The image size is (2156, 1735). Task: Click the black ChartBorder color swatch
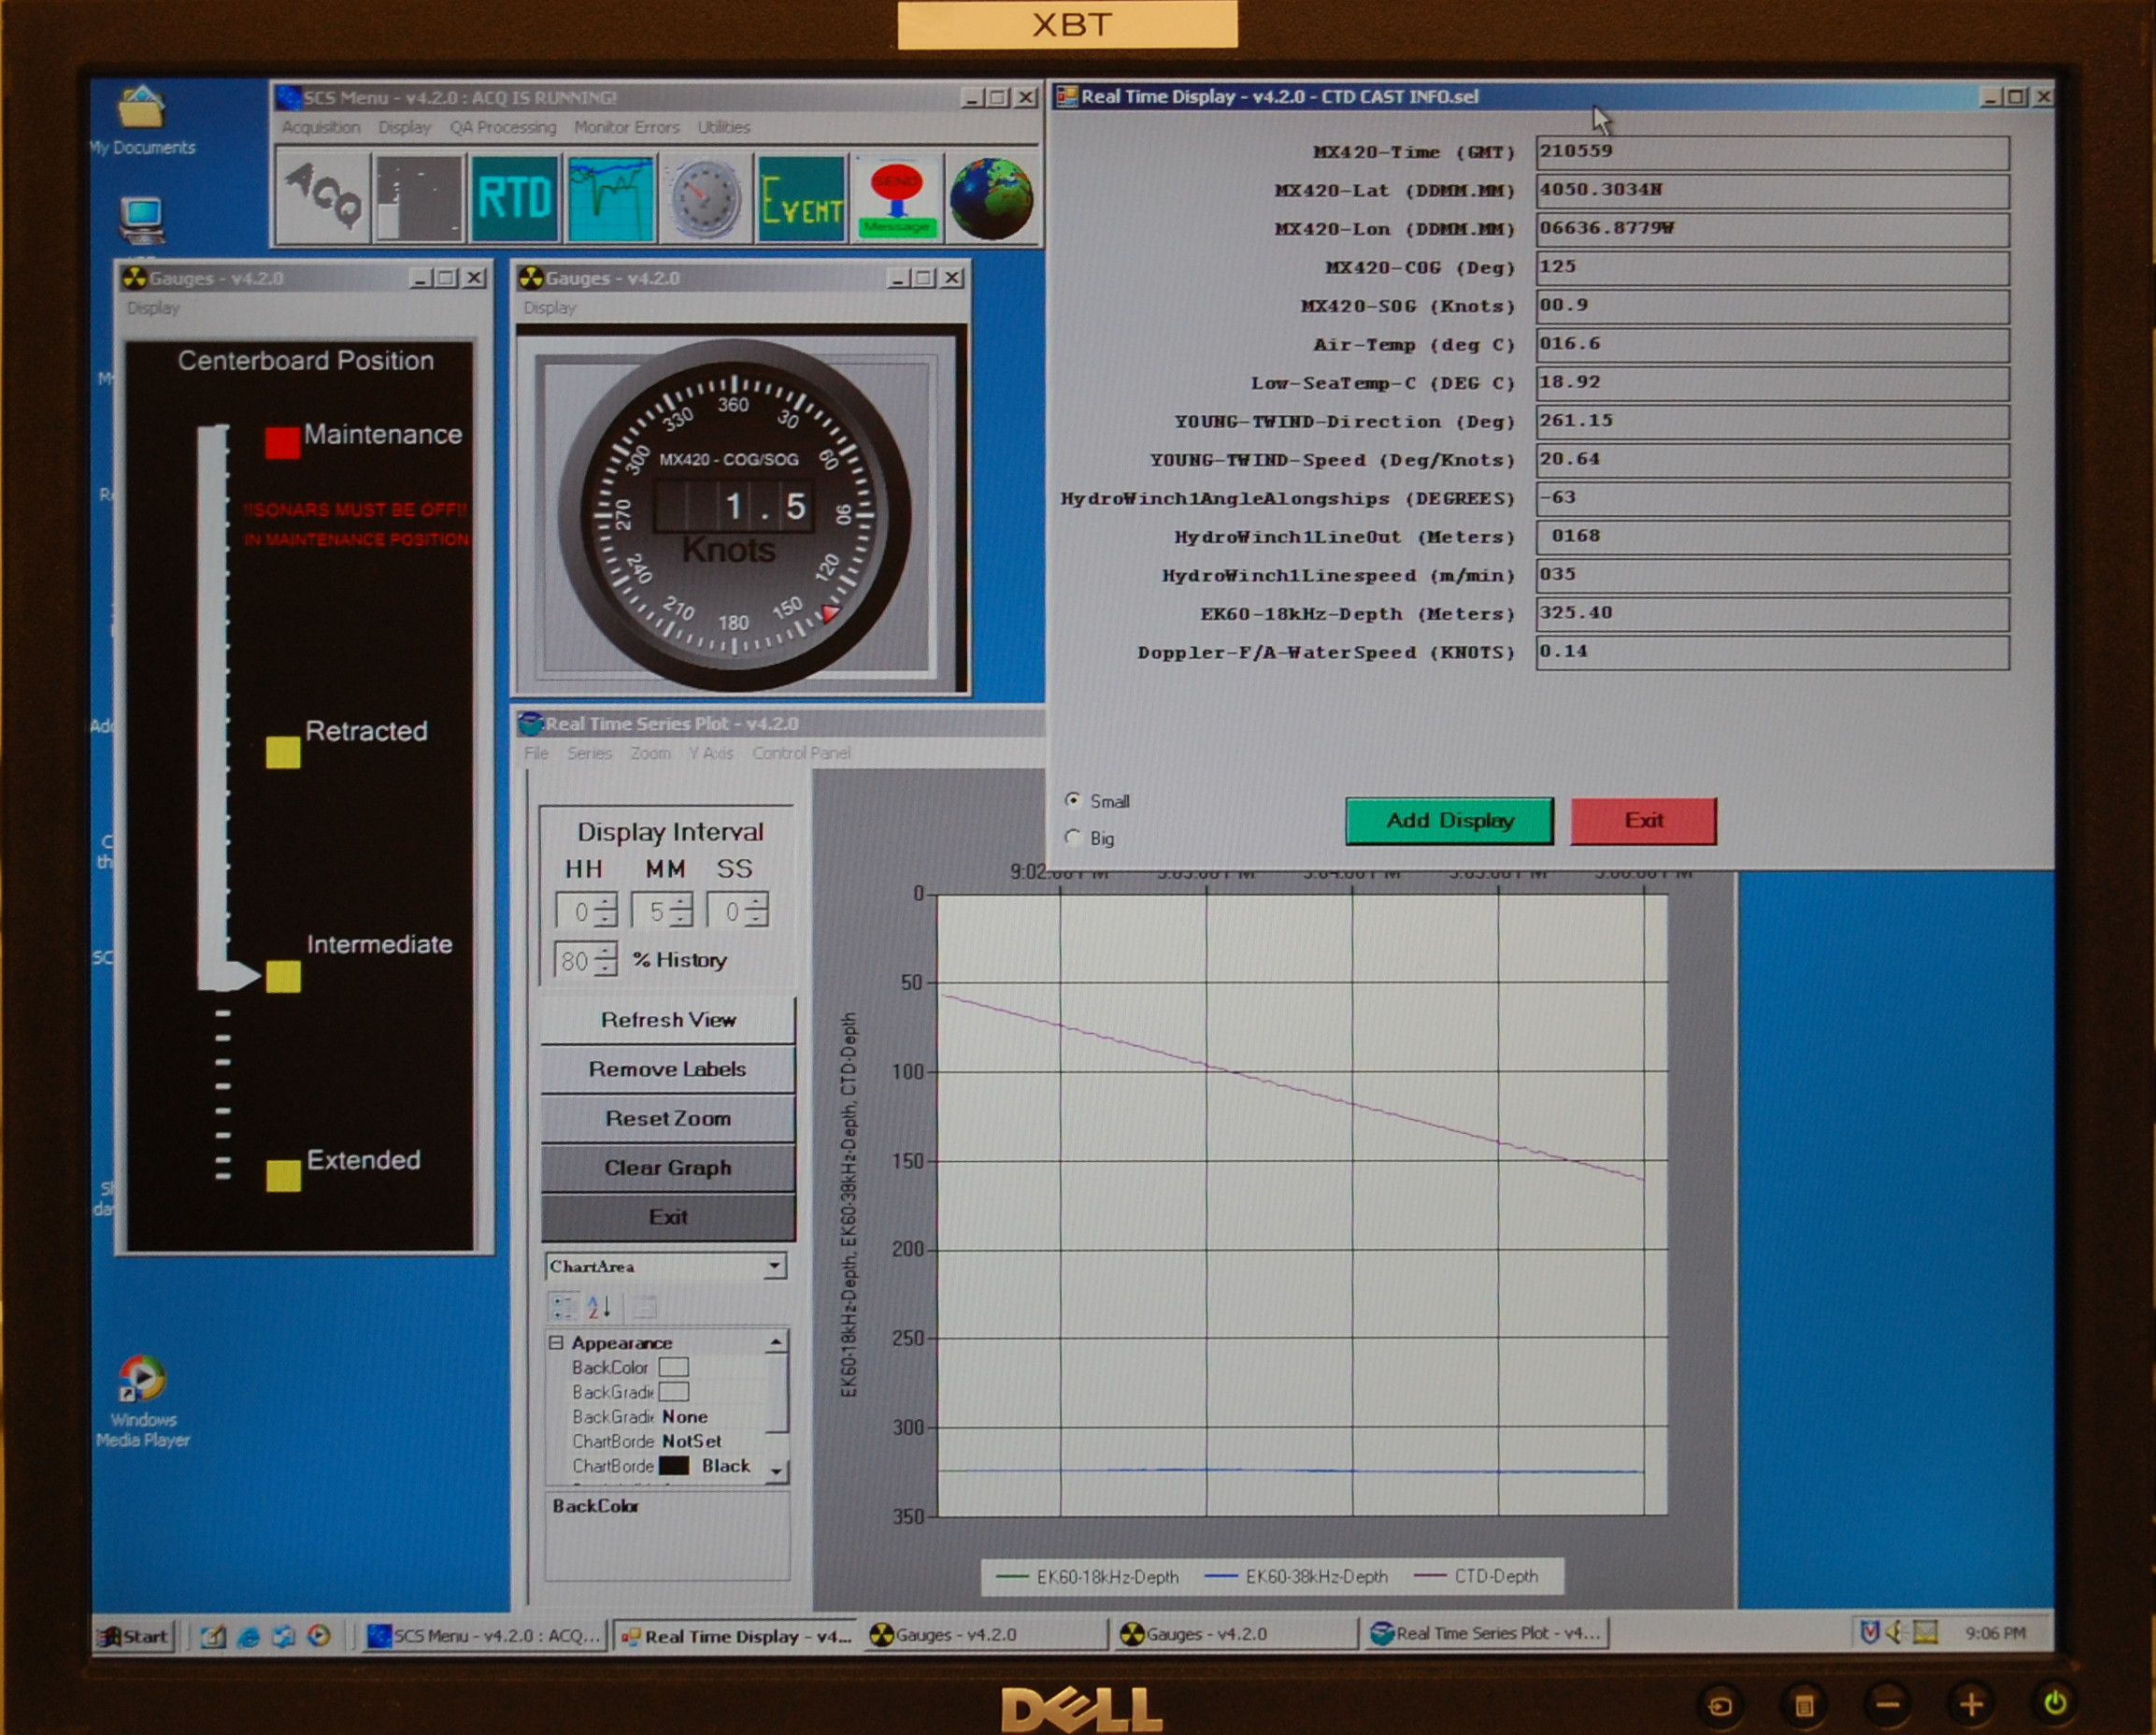coord(674,1465)
